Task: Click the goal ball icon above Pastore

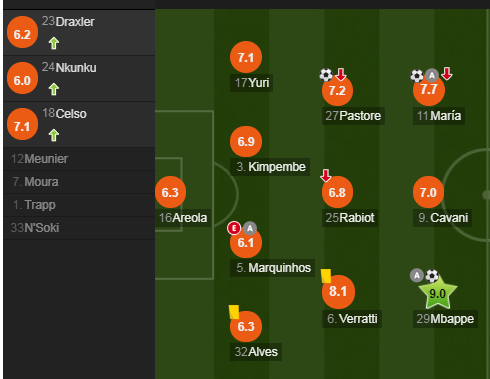Action: coord(326,75)
